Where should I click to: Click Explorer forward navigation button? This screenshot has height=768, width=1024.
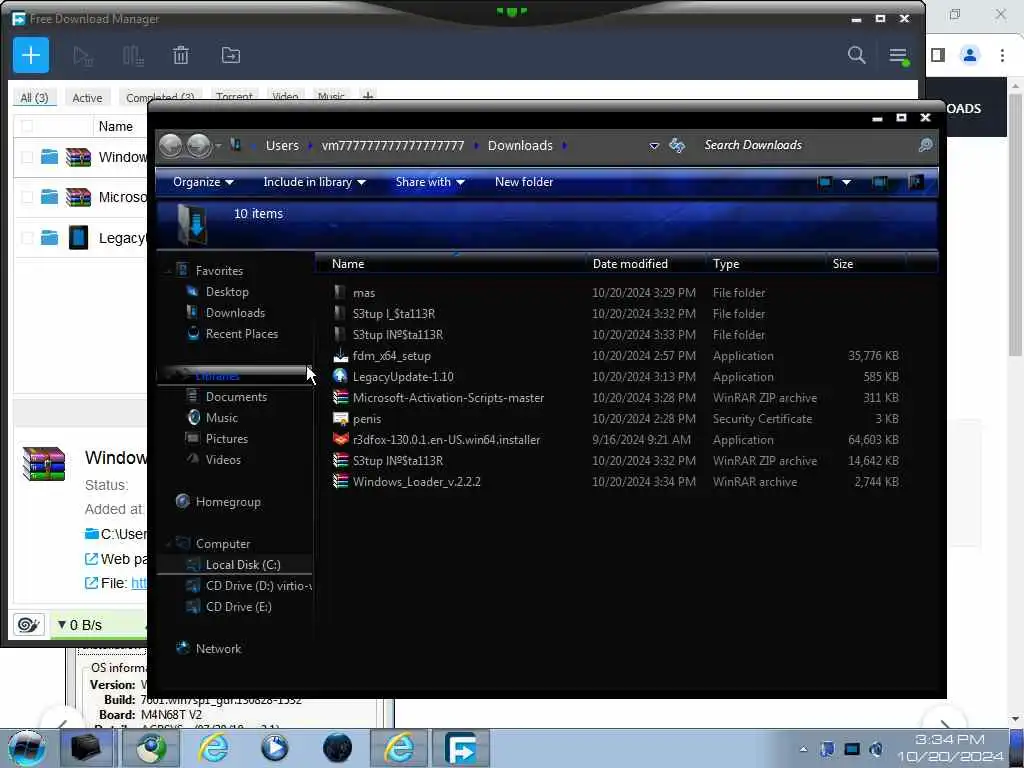click(199, 146)
